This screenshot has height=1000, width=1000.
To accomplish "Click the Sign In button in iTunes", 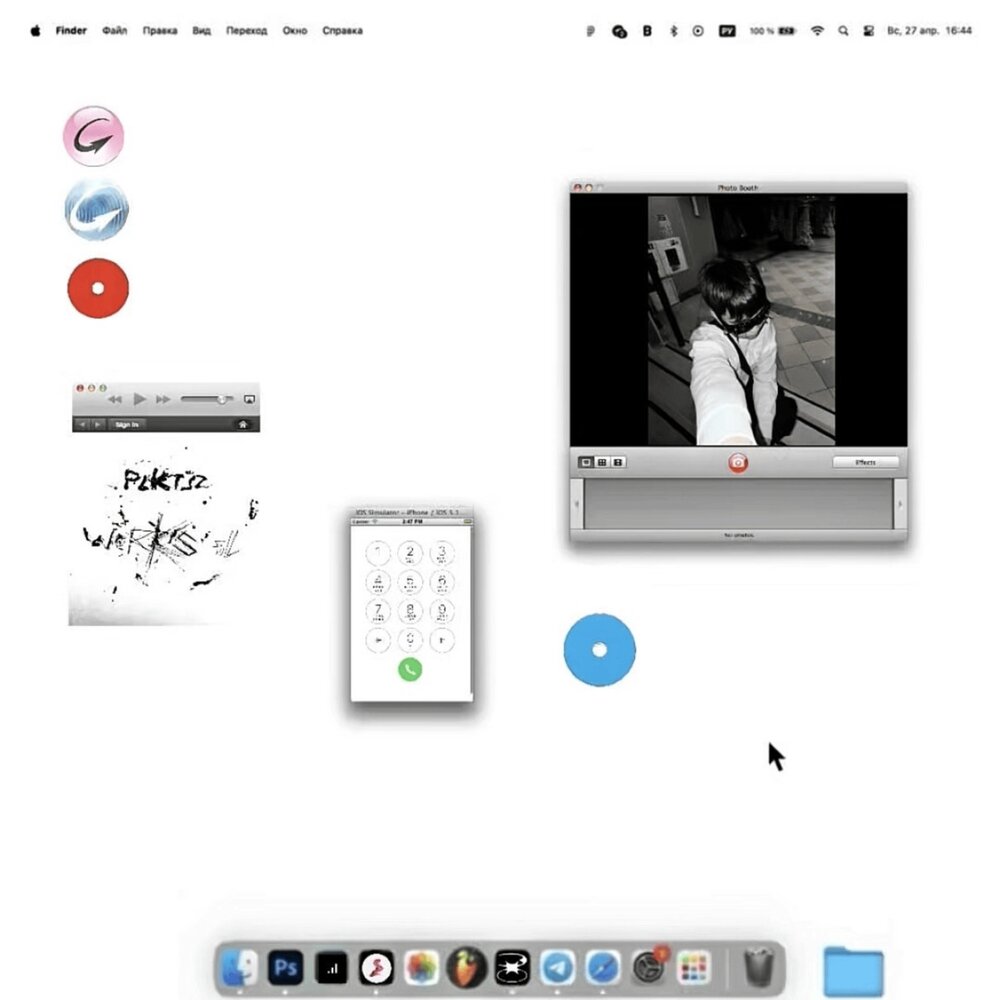I will coord(127,425).
